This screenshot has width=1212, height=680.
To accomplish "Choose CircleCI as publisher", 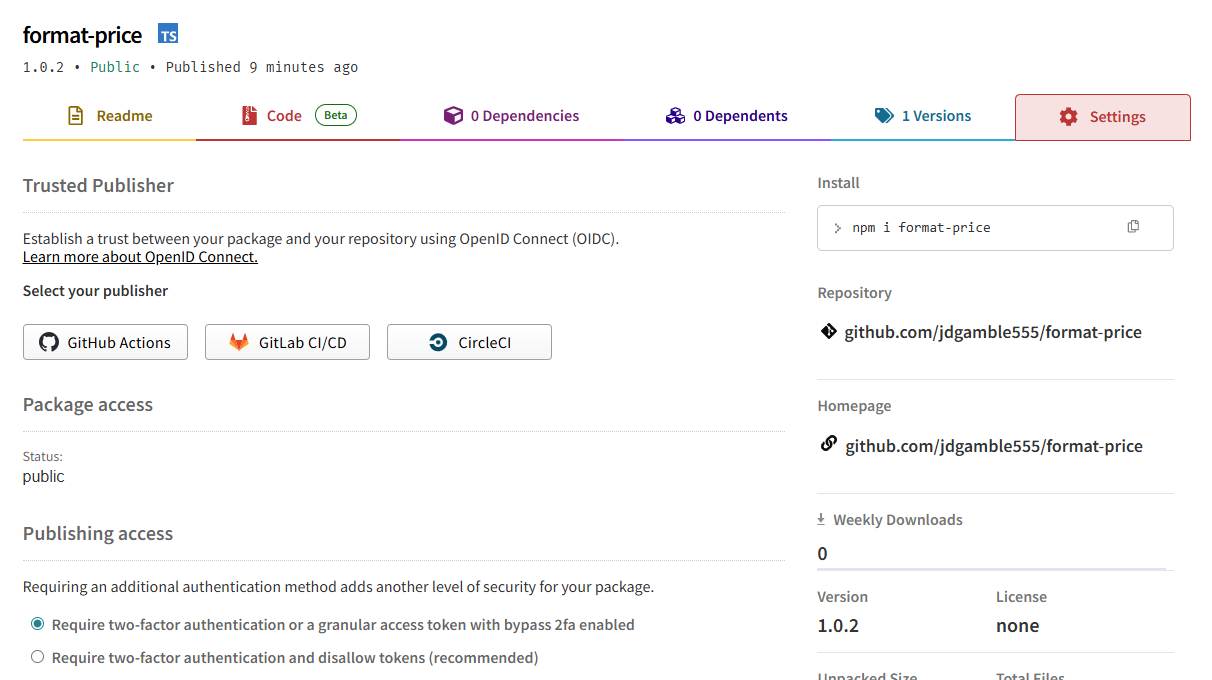I will point(469,342).
